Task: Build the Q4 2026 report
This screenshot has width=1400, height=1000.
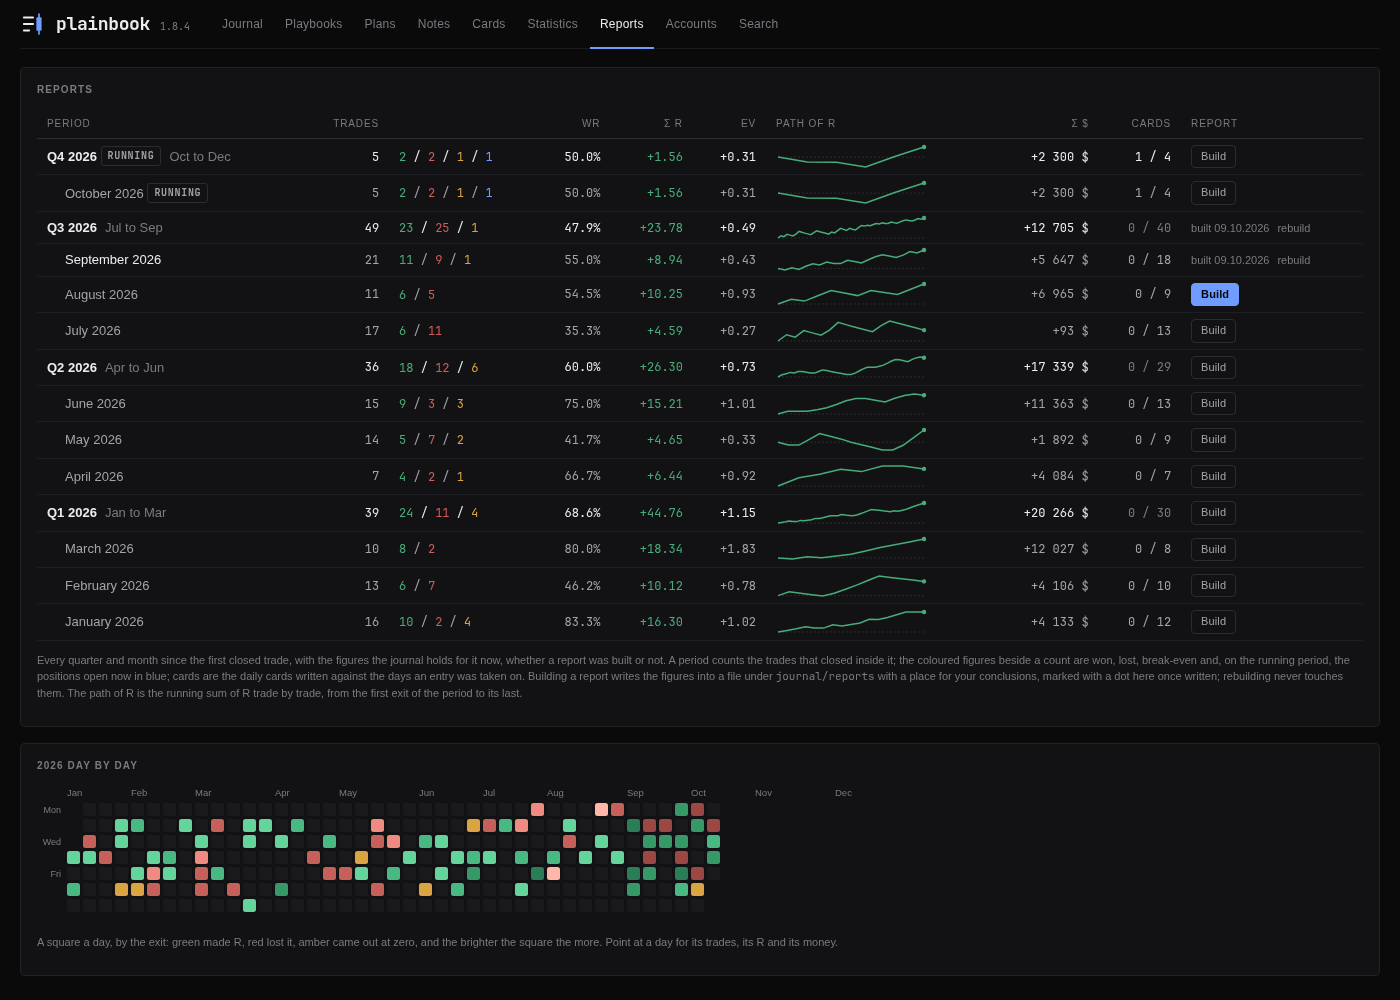Action: pos(1213,157)
